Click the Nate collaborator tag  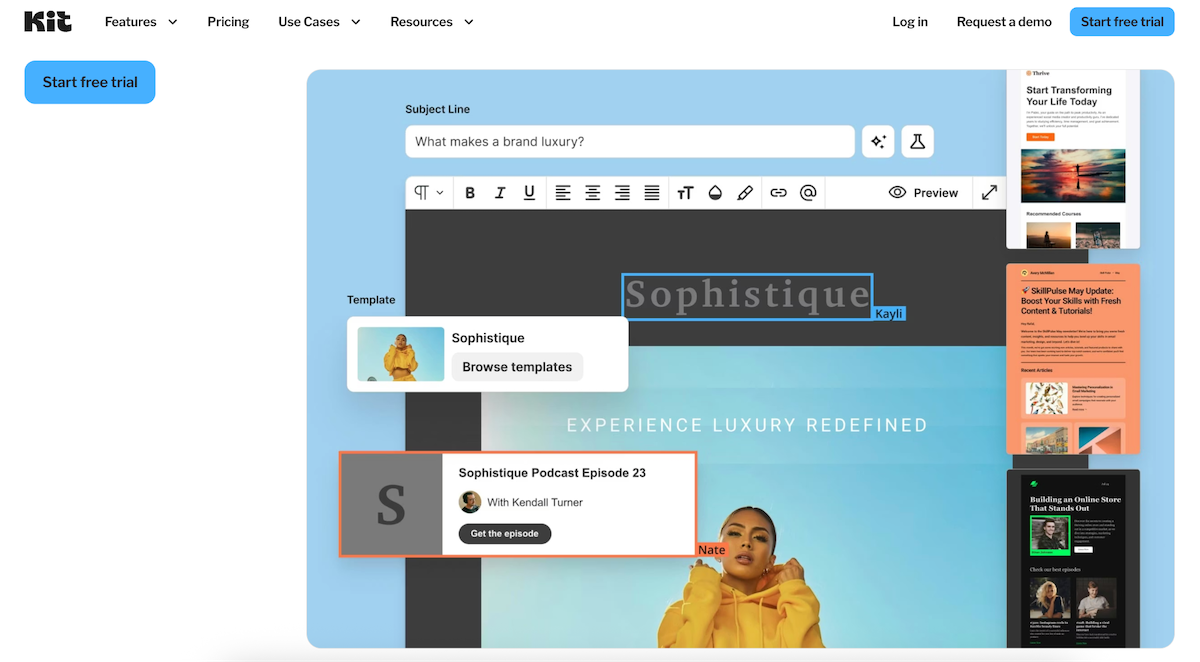click(712, 550)
